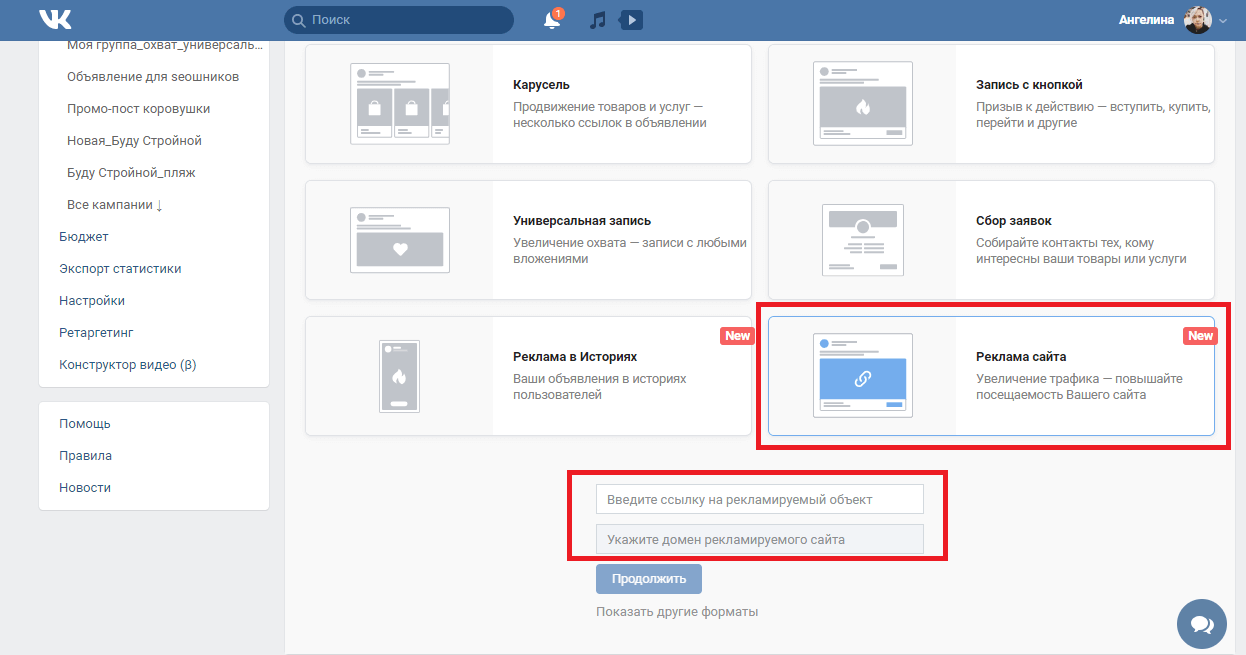Click the Универсальная запись heart illustration
The height and width of the screenshot is (655, 1246).
(x=400, y=240)
